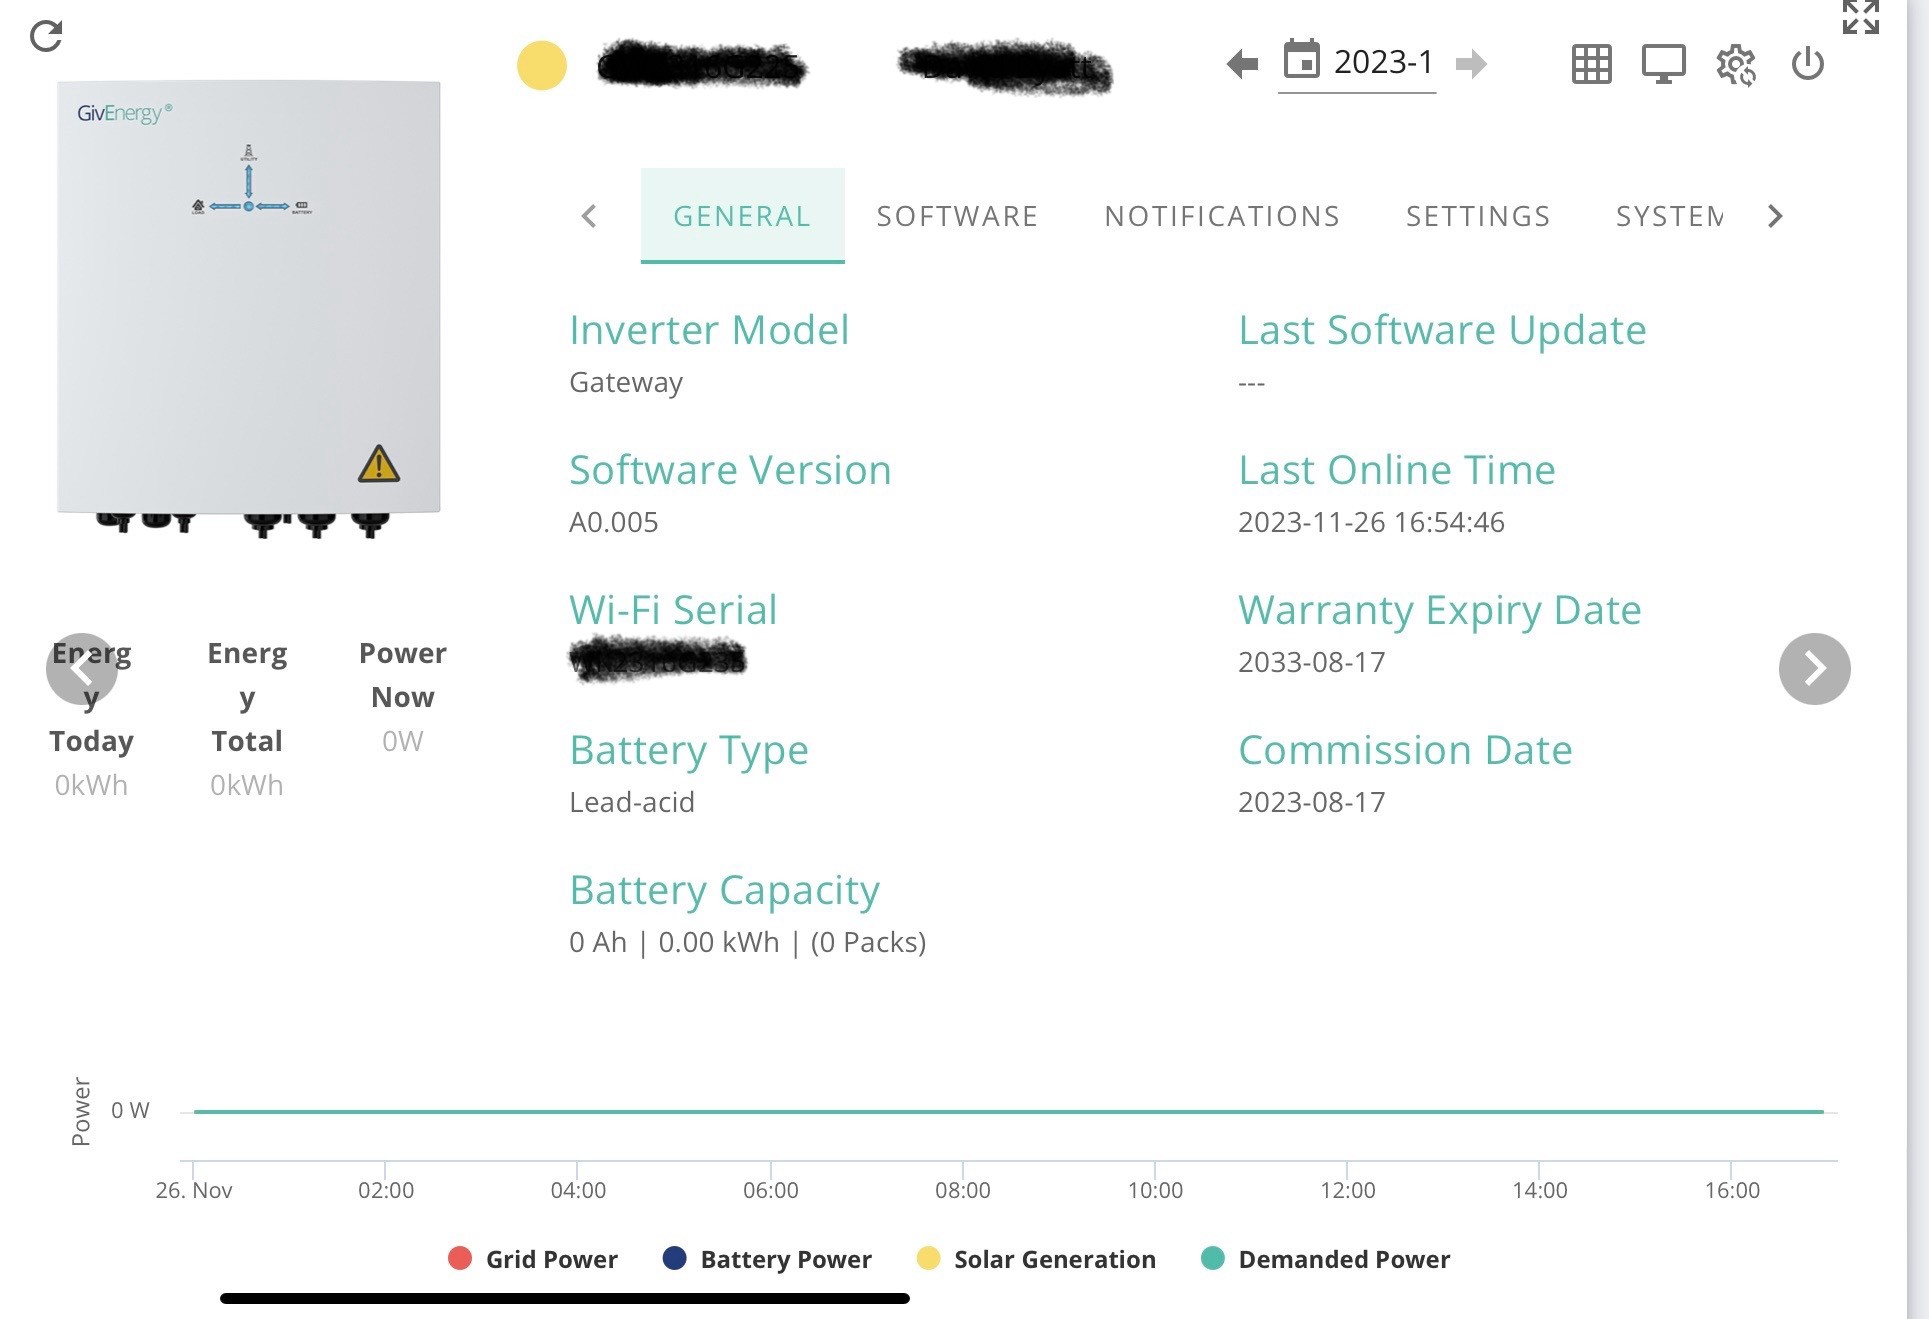Go to previous date with left arrow
1929x1319 pixels.
click(1242, 65)
